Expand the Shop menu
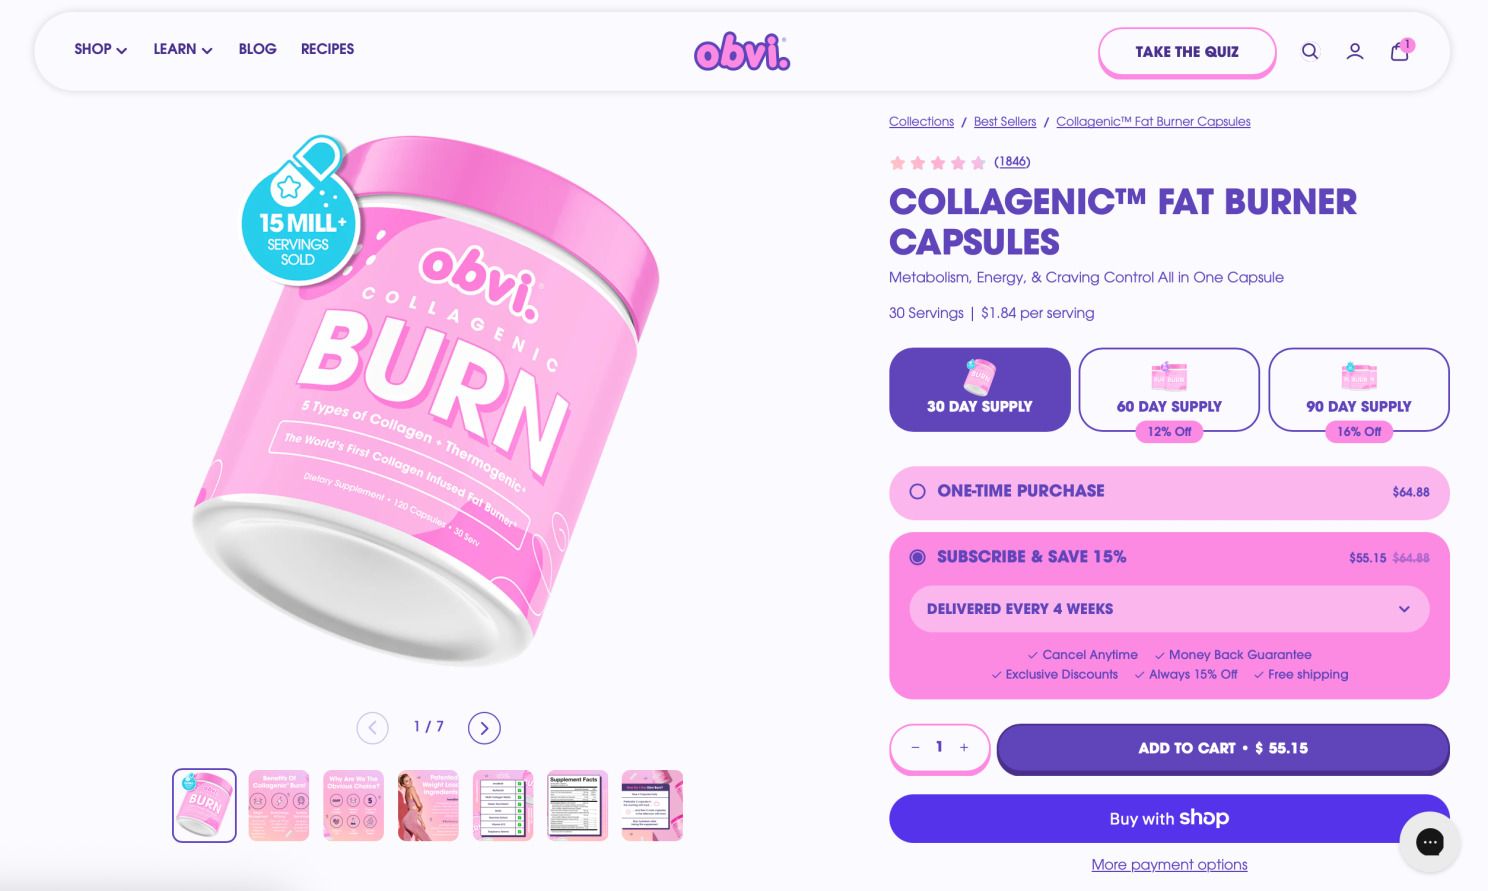The image size is (1488, 891). (x=100, y=49)
